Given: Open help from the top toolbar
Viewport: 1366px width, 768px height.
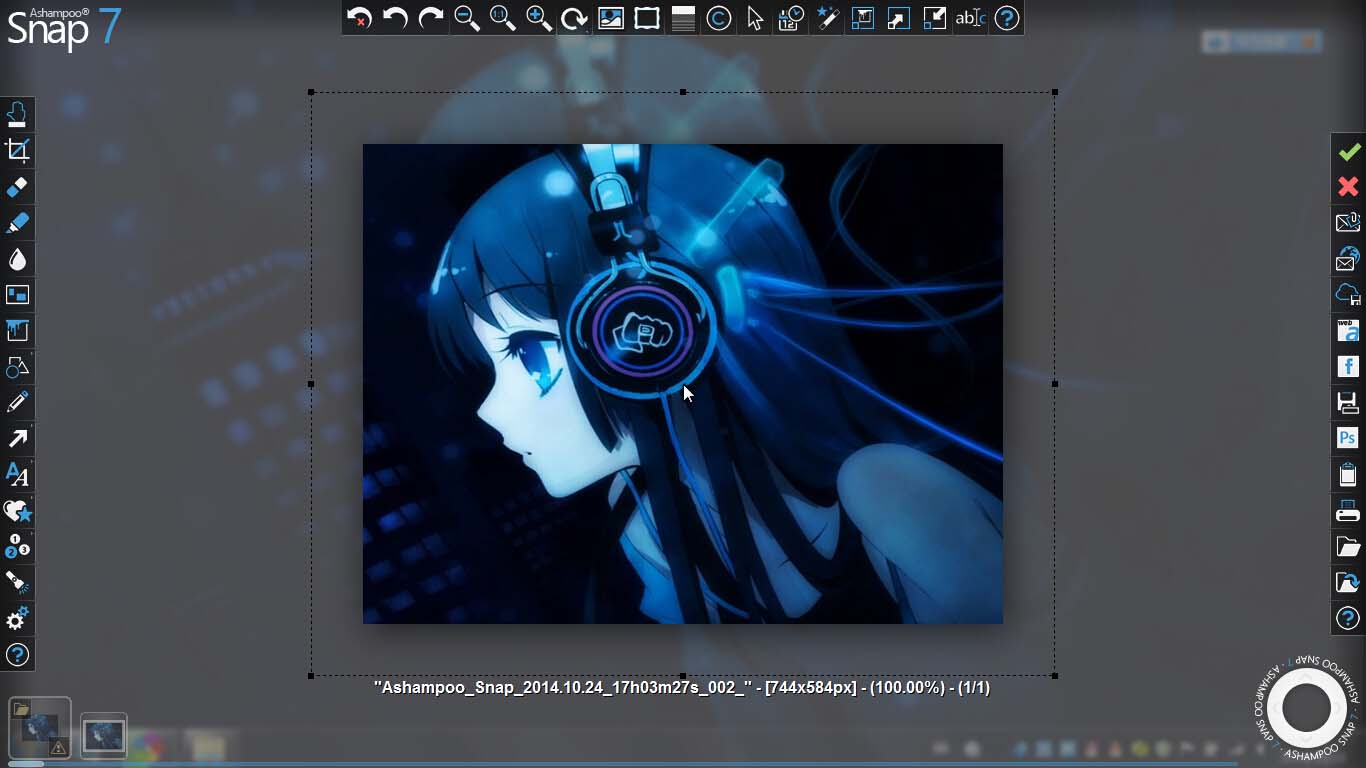Looking at the screenshot, I should [x=1007, y=18].
